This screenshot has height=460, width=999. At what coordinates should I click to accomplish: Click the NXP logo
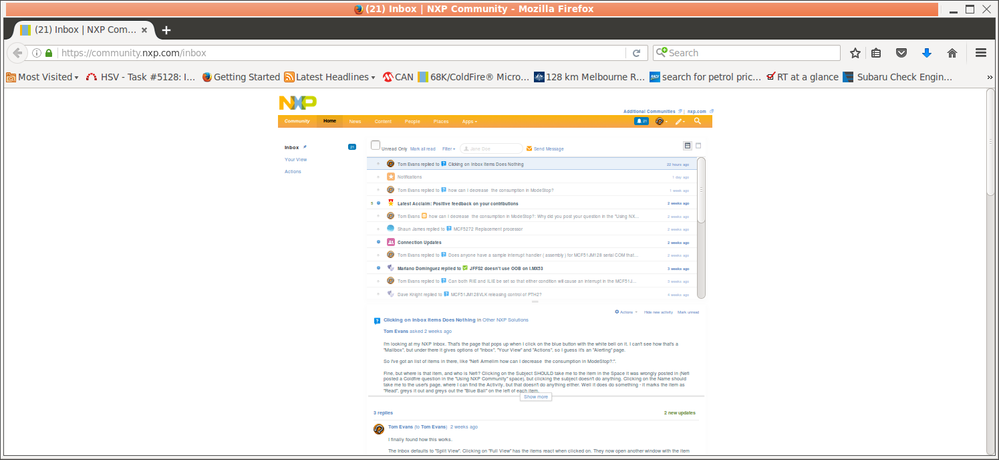pyautogui.click(x=298, y=103)
